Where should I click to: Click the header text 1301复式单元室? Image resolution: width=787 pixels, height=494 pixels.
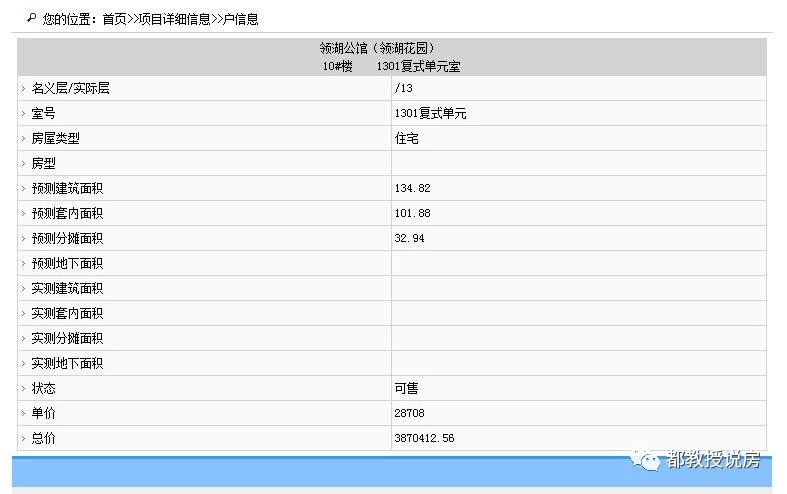pos(418,66)
